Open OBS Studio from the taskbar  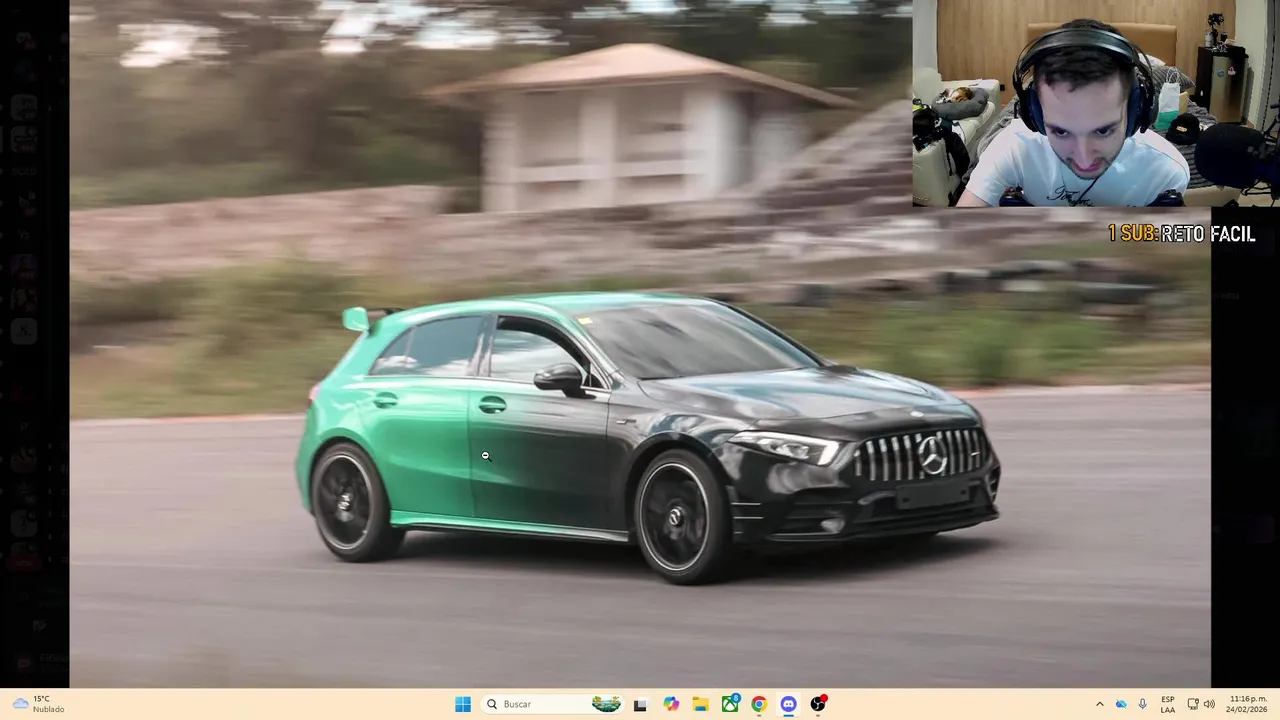pyautogui.click(x=818, y=704)
